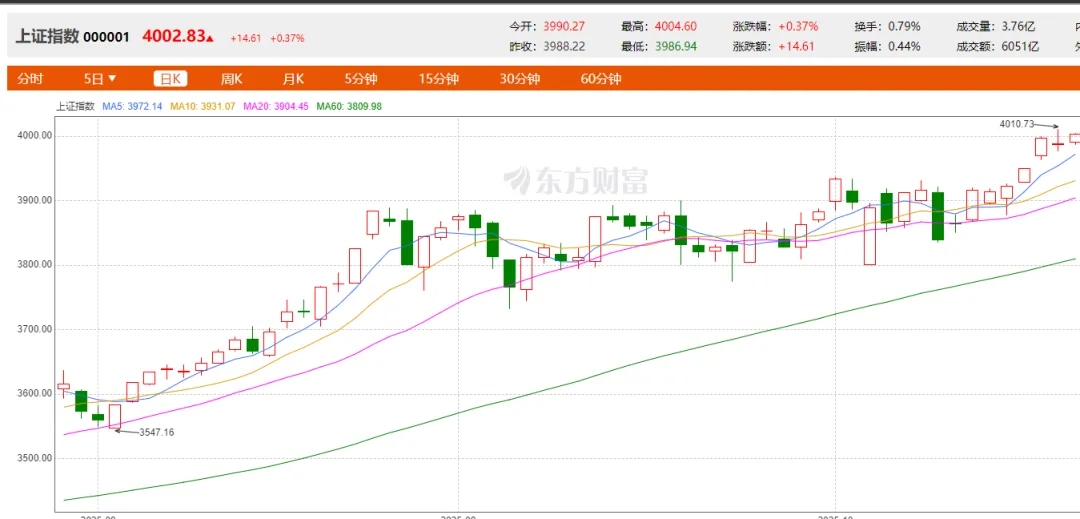This screenshot has height=519, width=1080.
Task: Switch to the 月K monthly chart
Action: coord(293,79)
